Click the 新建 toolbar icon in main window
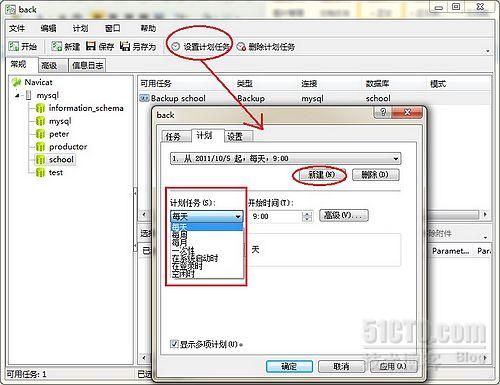The image size is (500, 385). pyautogui.click(x=57, y=46)
